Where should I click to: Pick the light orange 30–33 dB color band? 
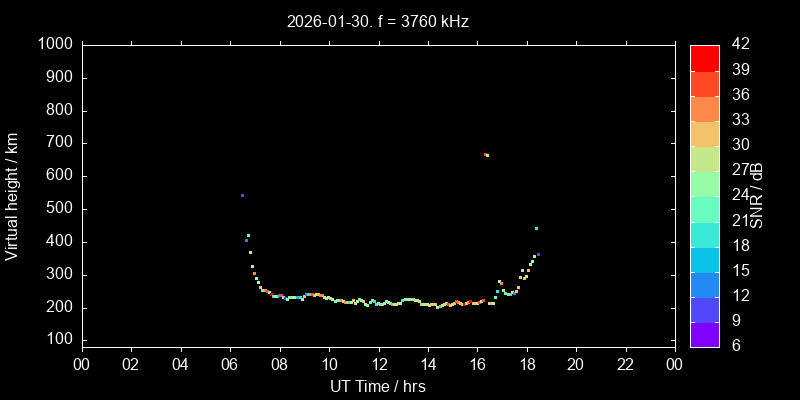click(x=705, y=133)
